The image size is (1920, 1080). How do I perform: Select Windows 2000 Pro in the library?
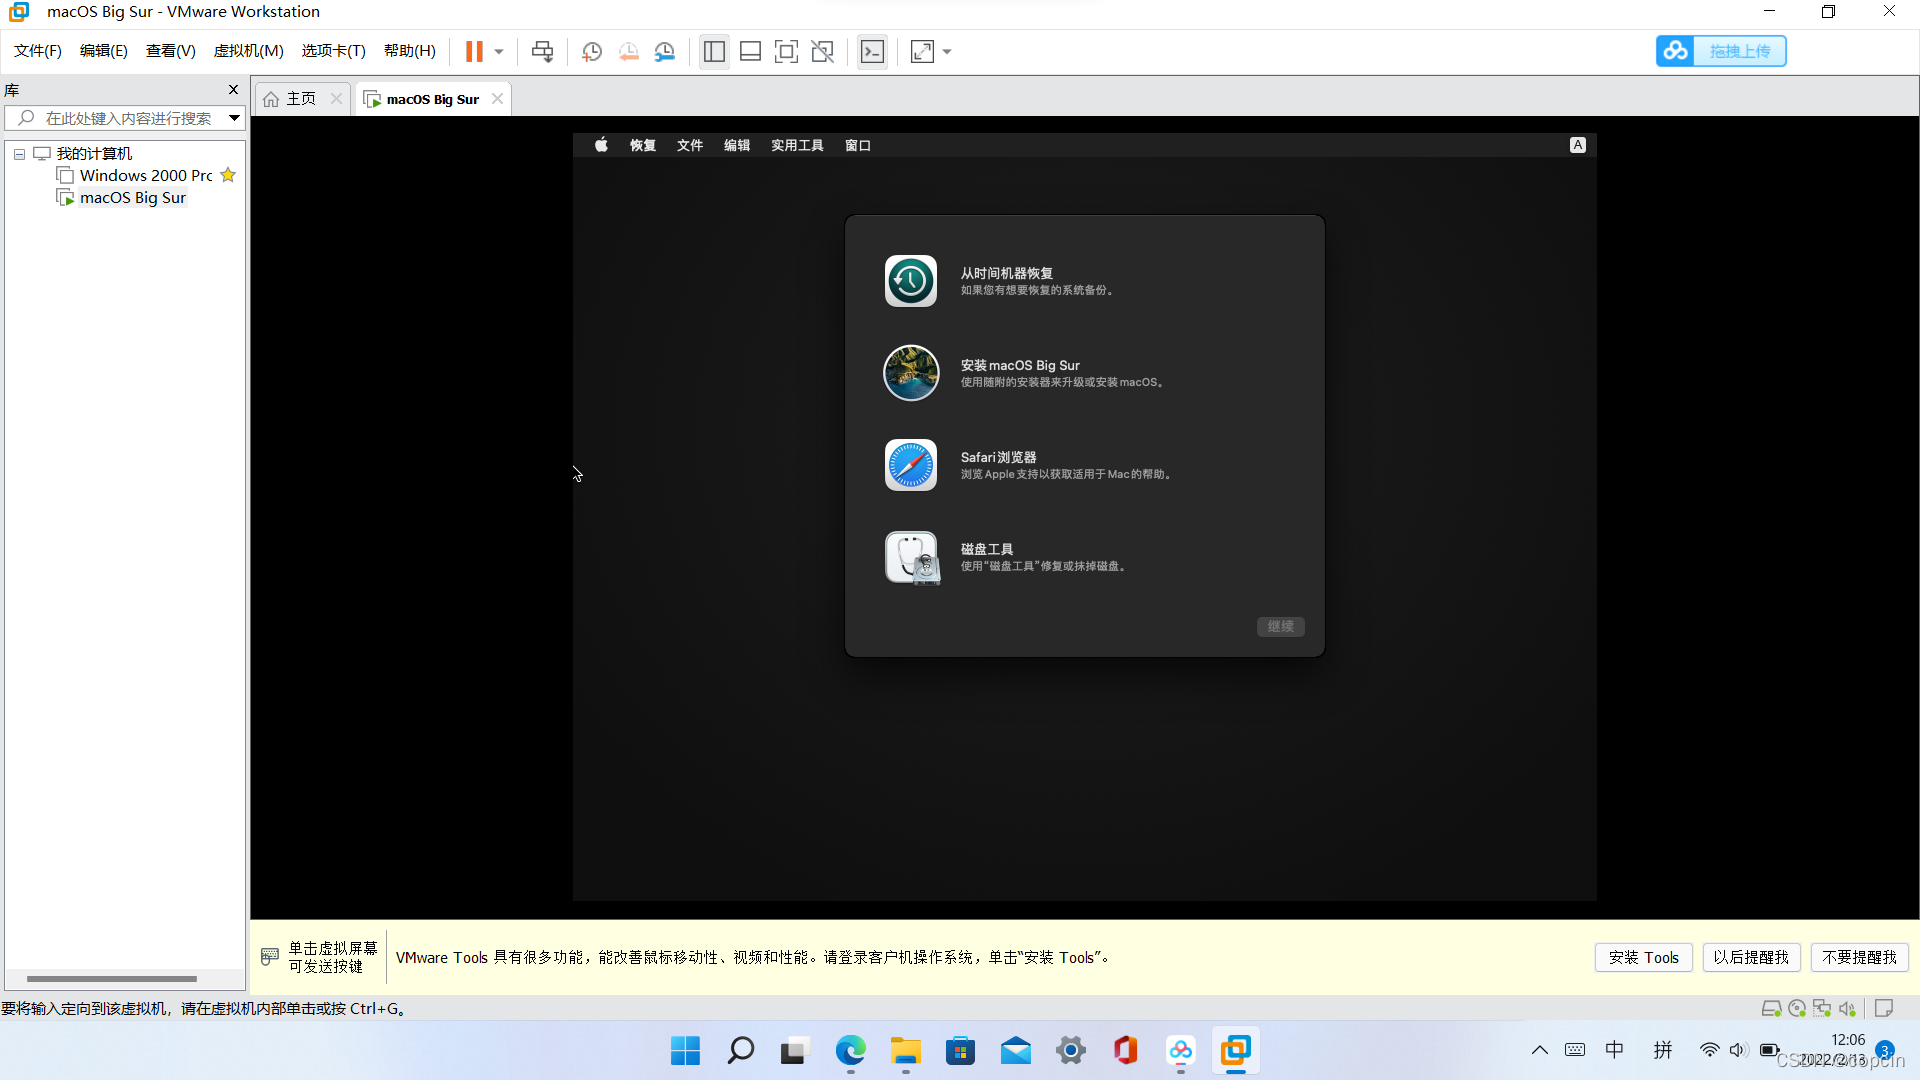[x=146, y=176]
